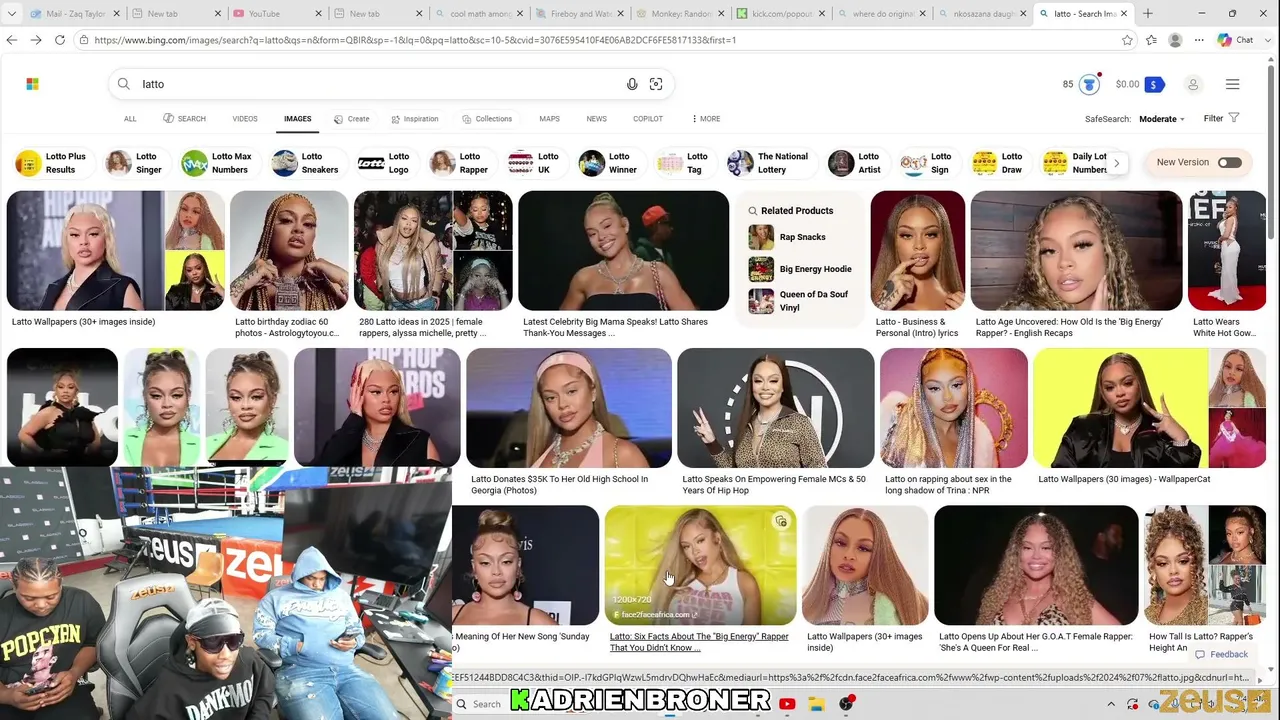Toggle the New Version switch
1280x720 pixels.
point(1229,162)
